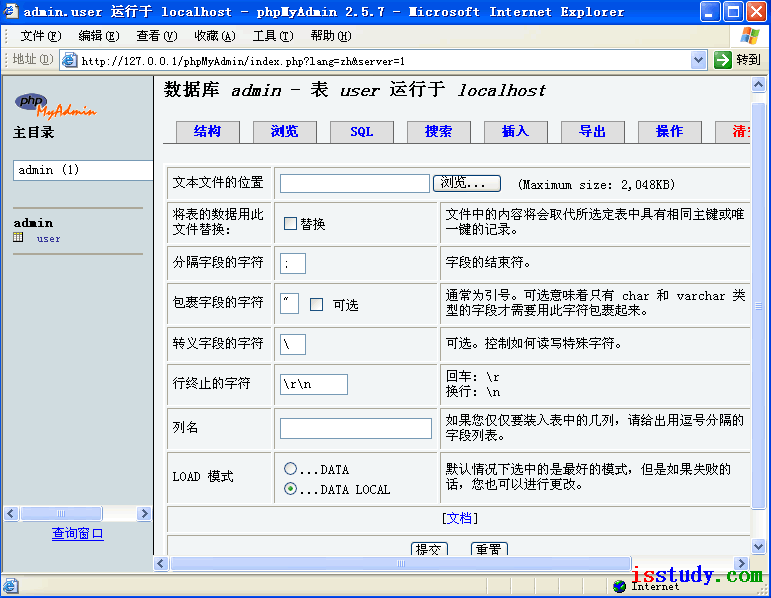Open the 帮助(H) menu

(x=331, y=36)
